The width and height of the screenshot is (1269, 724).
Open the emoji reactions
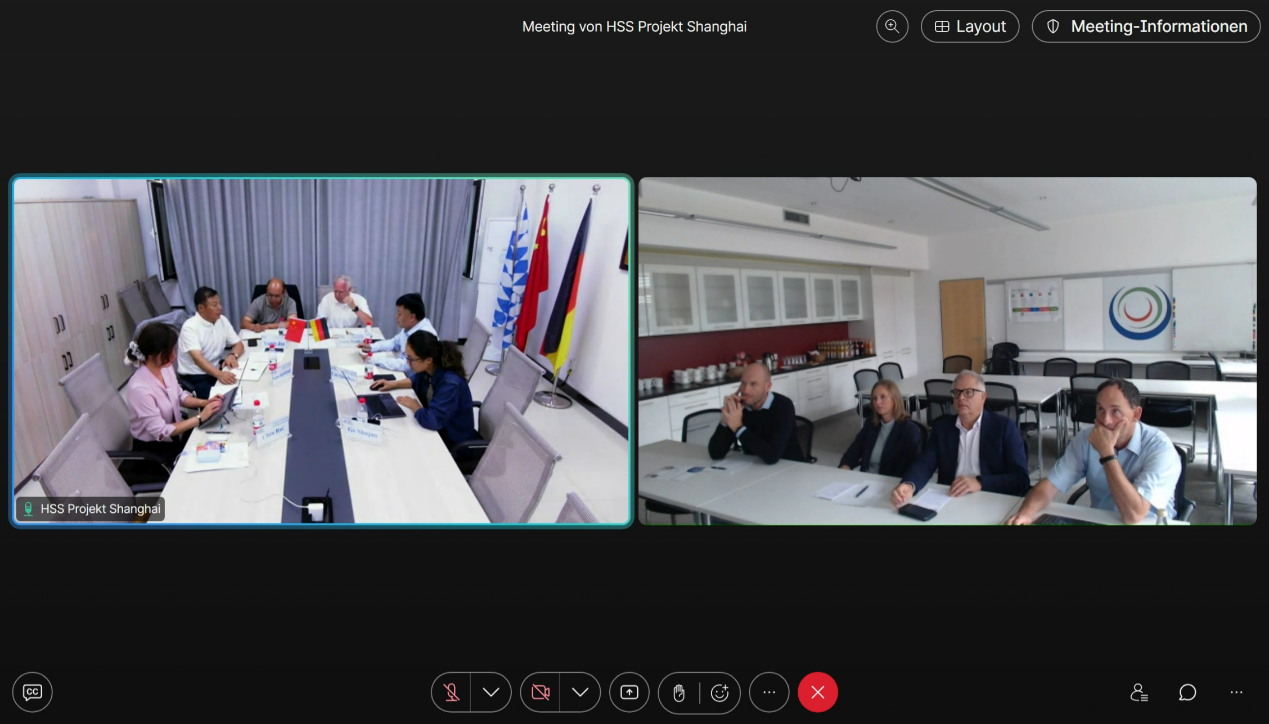[x=719, y=692]
